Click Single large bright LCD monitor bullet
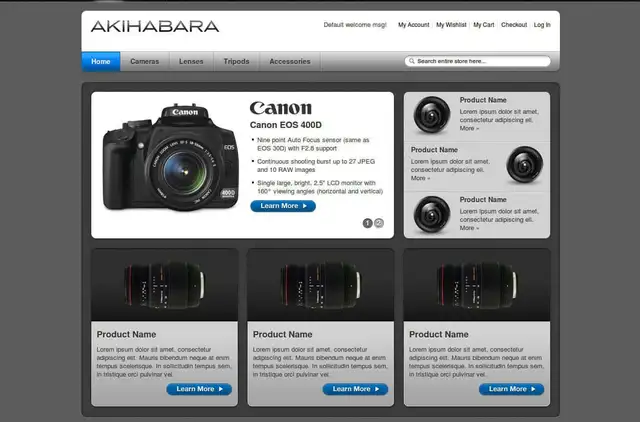This screenshot has height=422, width=640. (320, 187)
